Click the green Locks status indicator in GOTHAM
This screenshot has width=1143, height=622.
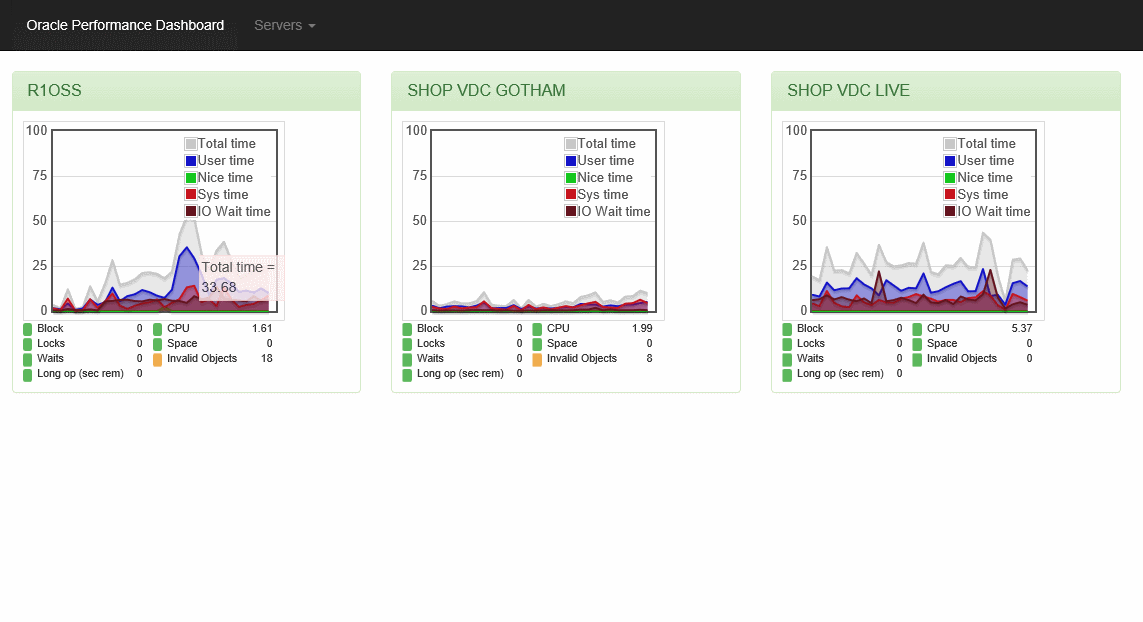point(407,344)
